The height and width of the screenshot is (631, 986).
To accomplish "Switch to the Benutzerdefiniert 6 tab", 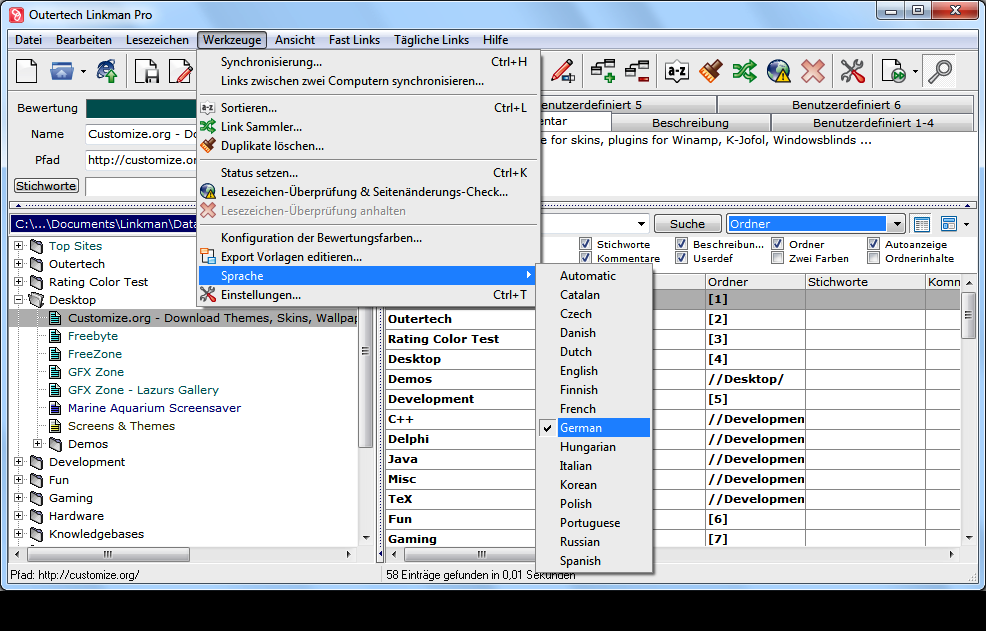I will [x=846, y=105].
